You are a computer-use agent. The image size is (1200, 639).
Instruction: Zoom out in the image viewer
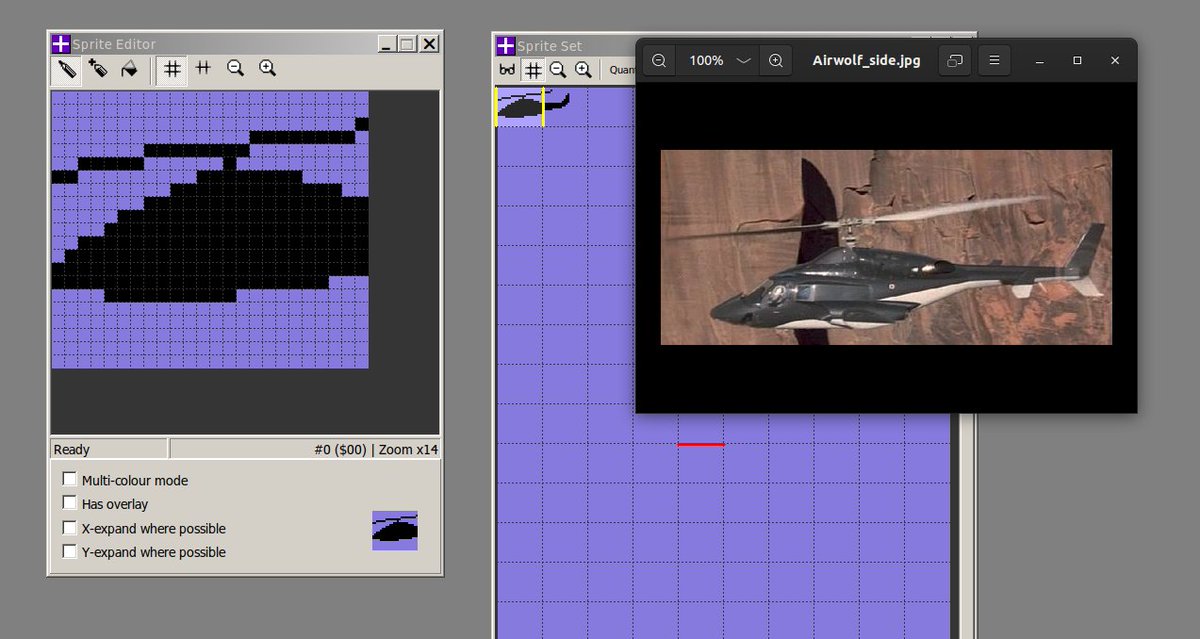click(x=660, y=61)
